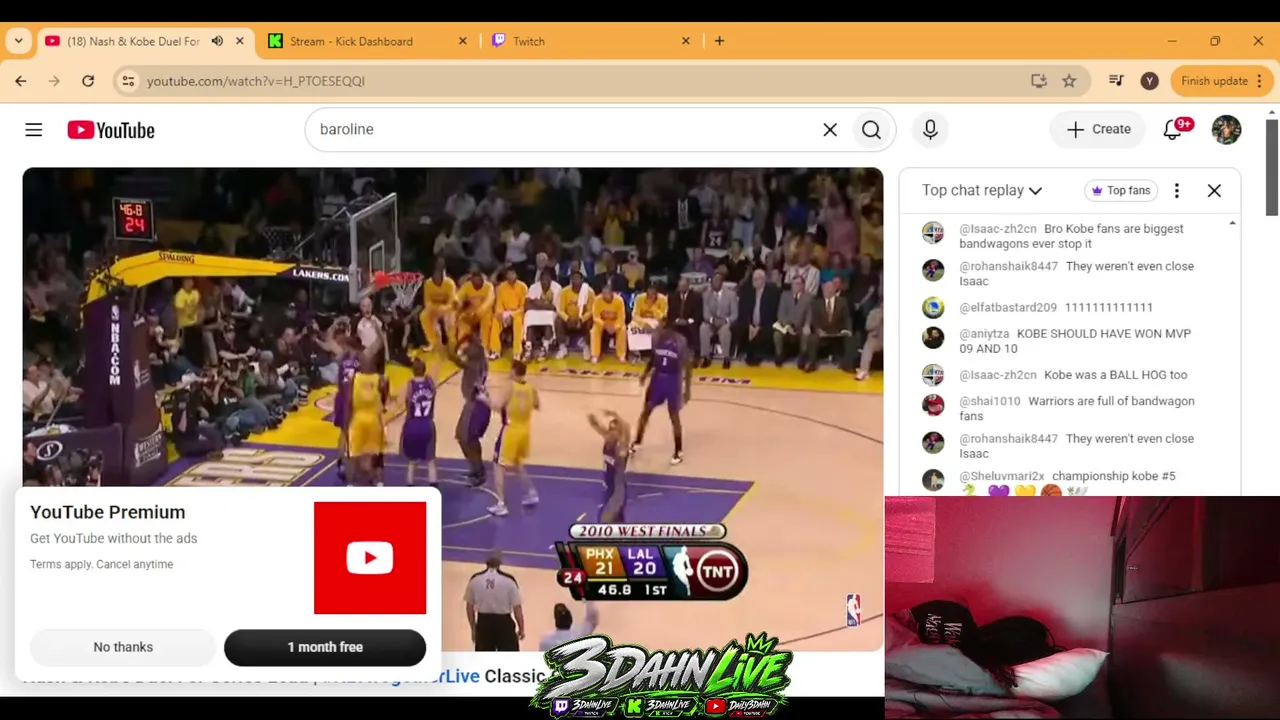This screenshot has width=1280, height=720.
Task: Open the chat three-dot options menu
Action: click(1177, 190)
